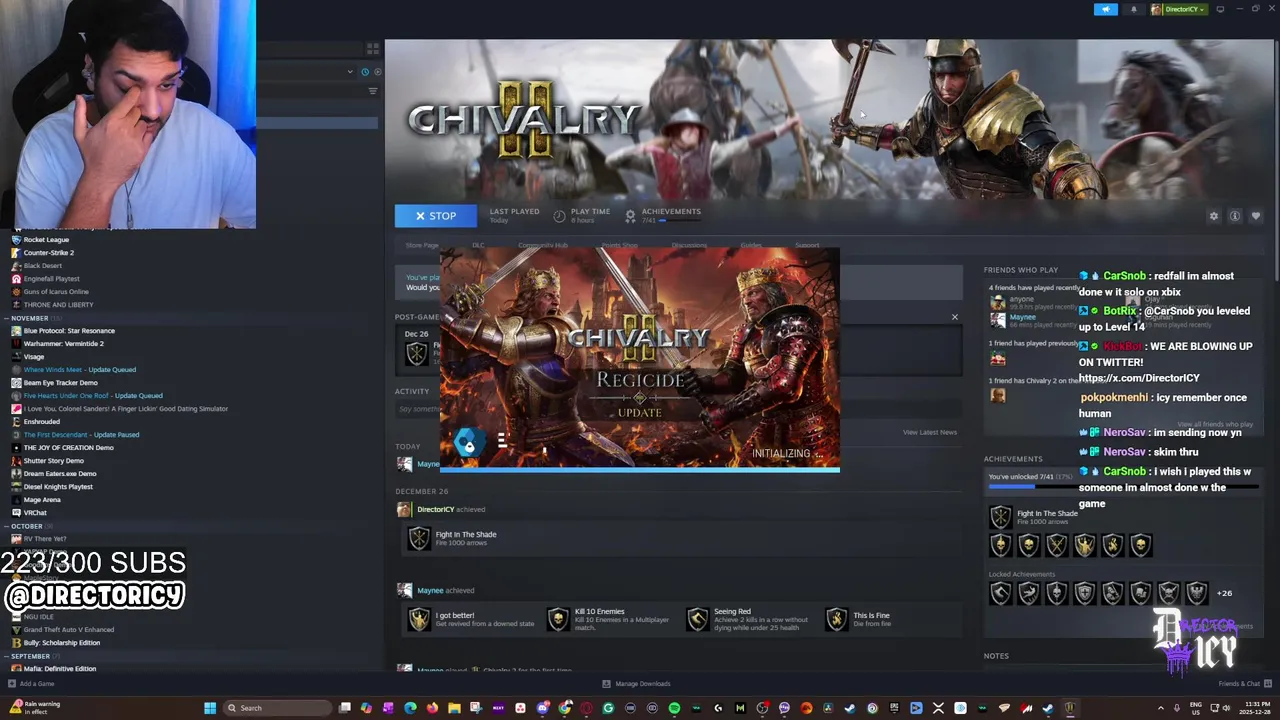Click the View Latest News link
Image resolution: width=1280 pixels, height=720 pixels.
coord(930,432)
